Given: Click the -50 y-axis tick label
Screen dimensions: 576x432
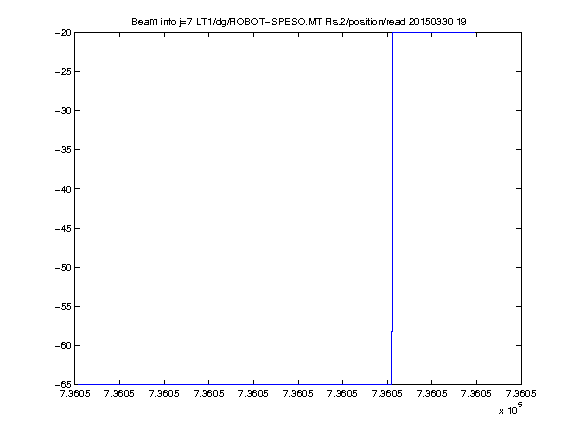Looking at the screenshot, I should pyautogui.click(x=62, y=267).
